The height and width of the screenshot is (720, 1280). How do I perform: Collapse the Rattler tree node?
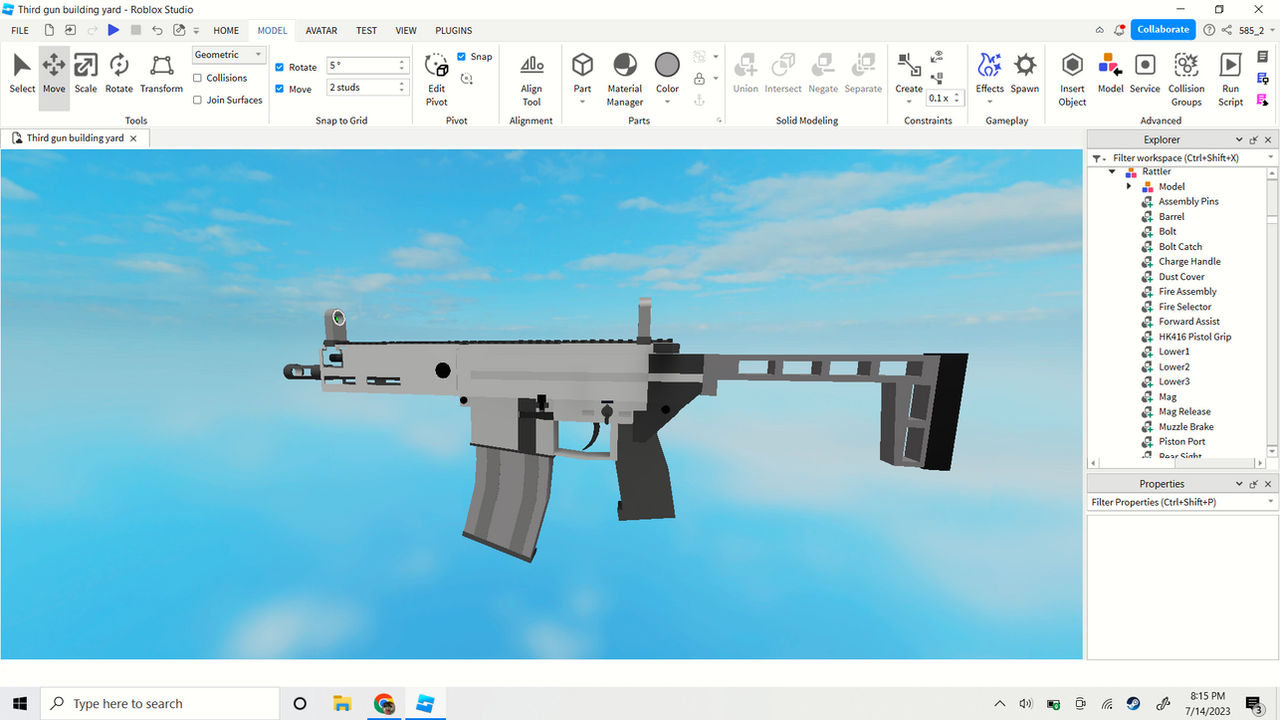coord(1112,172)
